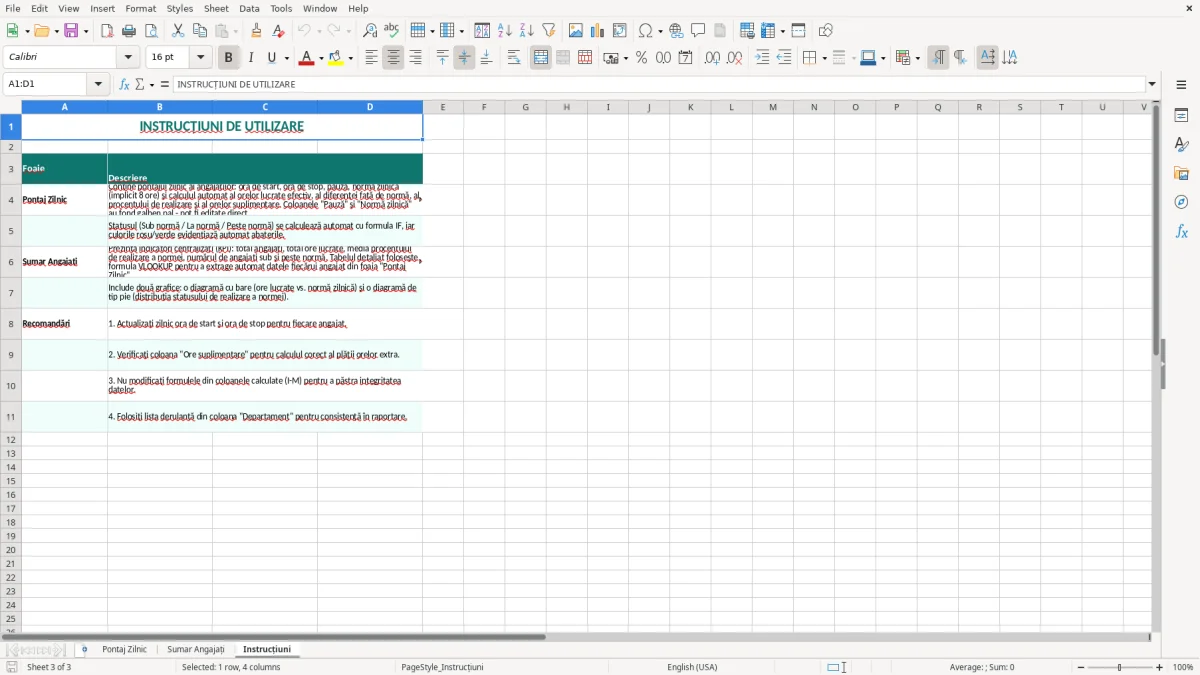Open the Borders dropdown arrow

click(824, 58)
